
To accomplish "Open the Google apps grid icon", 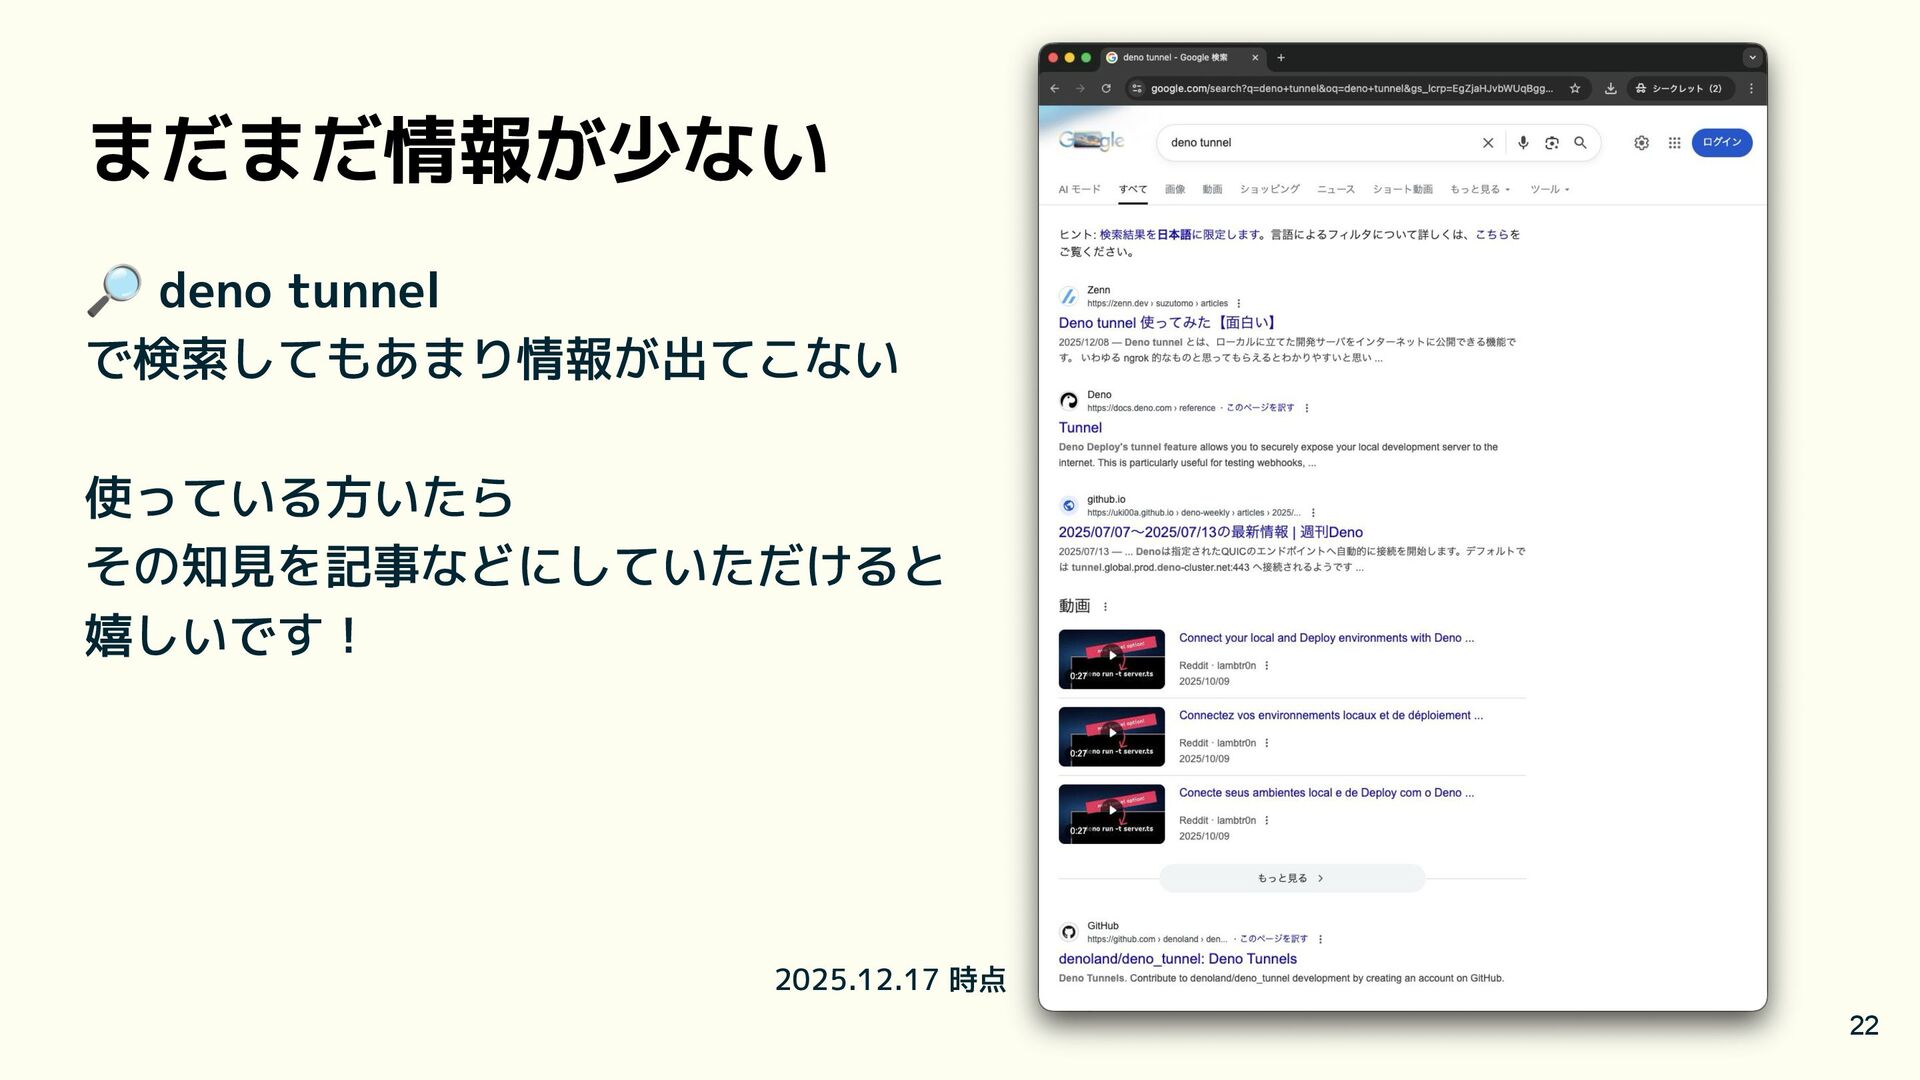I will 1674,143.
